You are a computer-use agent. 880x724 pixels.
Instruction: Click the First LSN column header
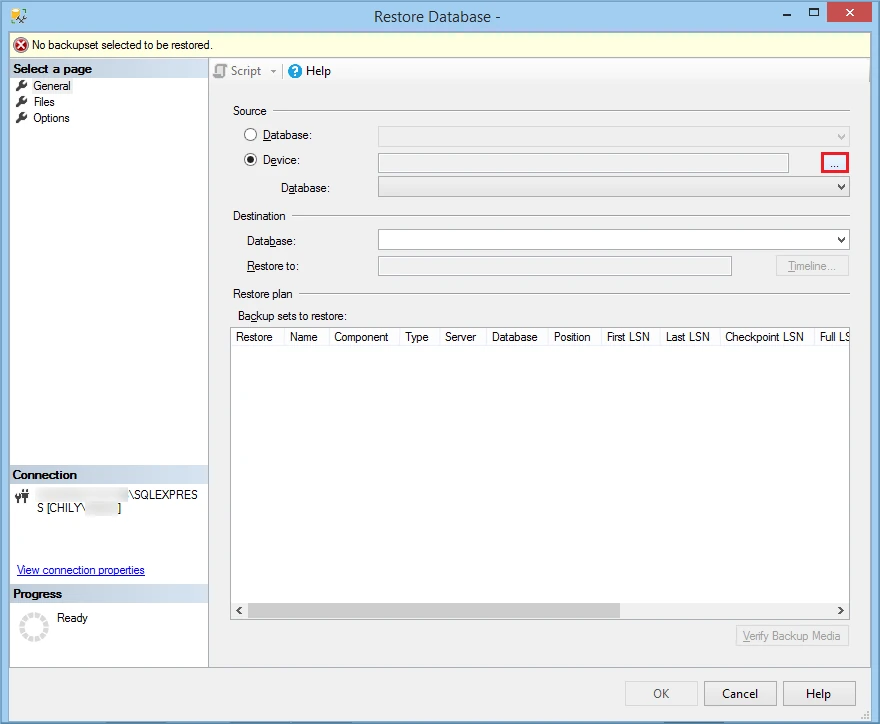[x=629, y=337]
